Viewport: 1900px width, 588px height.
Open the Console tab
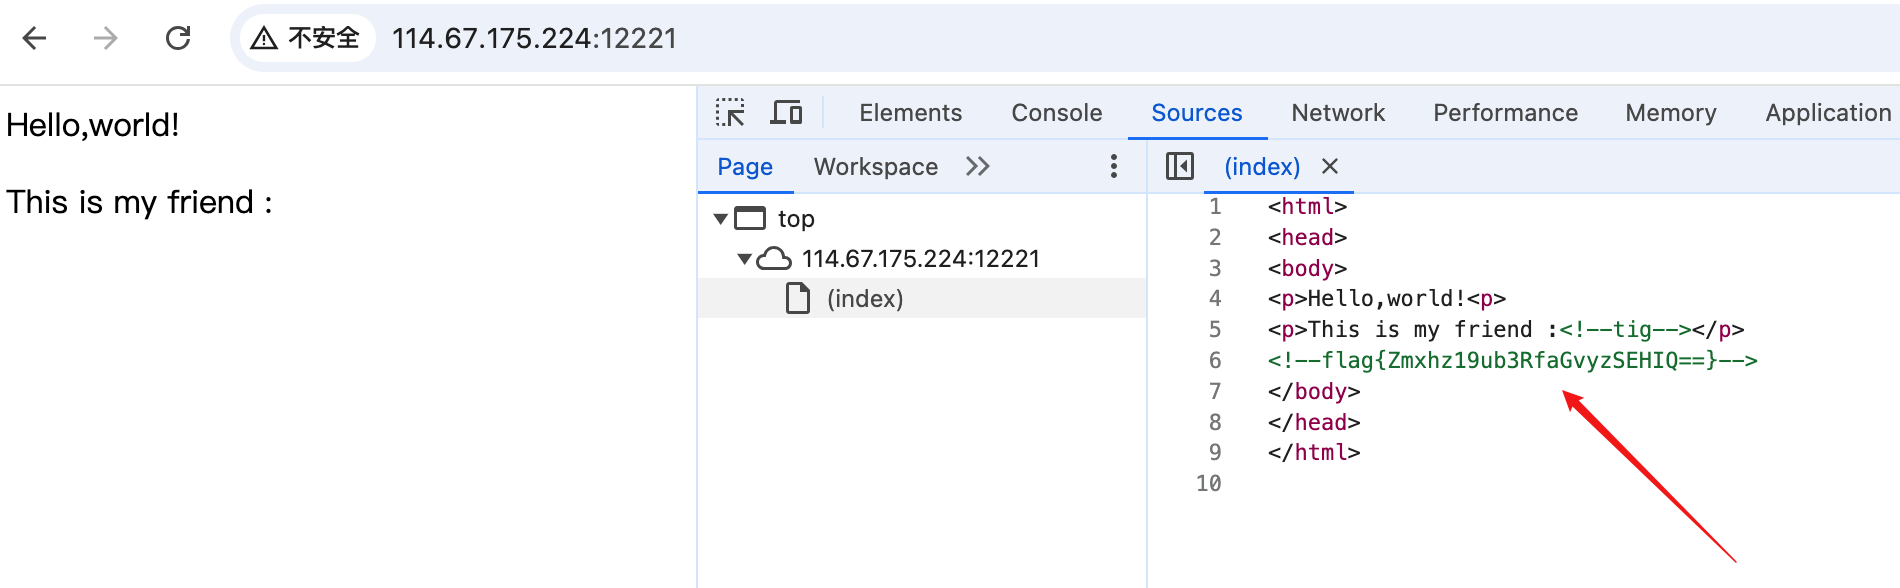(1056, 113)
